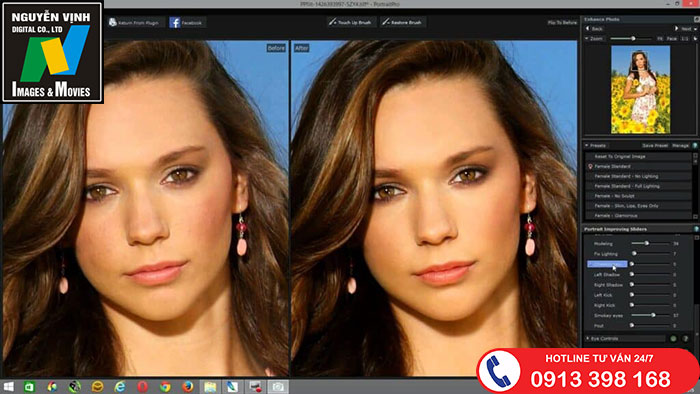Collapse the Presets section triangle

click(587, 145)
